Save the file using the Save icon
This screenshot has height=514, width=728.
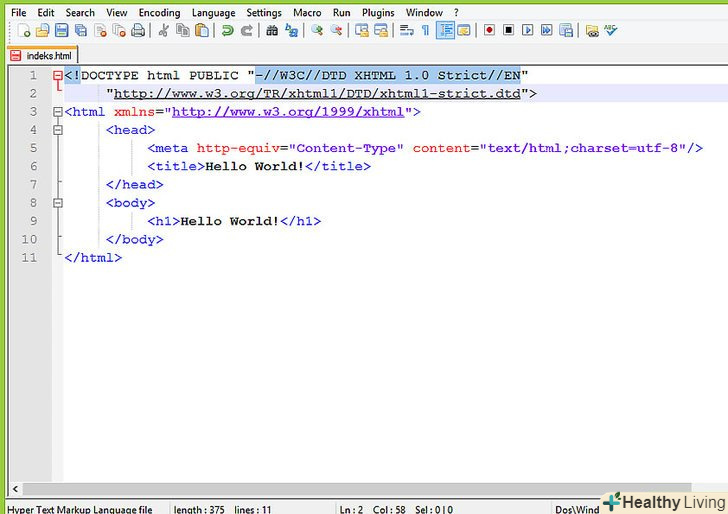coord(62,31)
